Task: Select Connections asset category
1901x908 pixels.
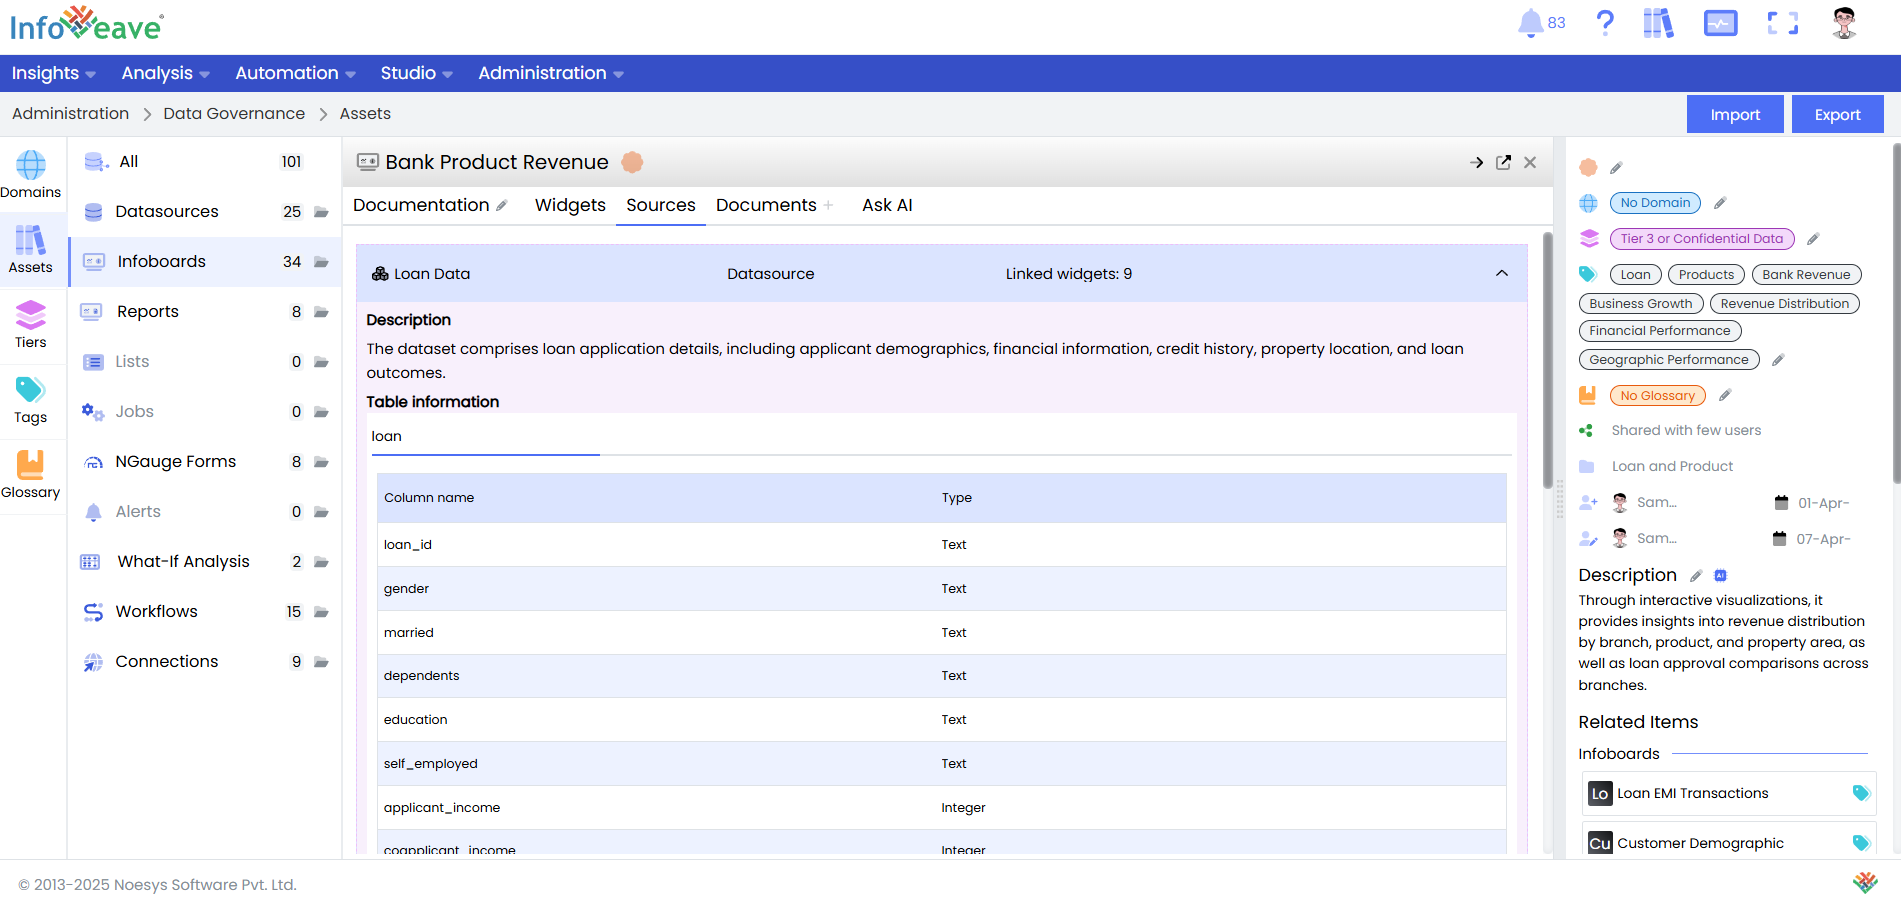Action: click(x=206, y=662)
